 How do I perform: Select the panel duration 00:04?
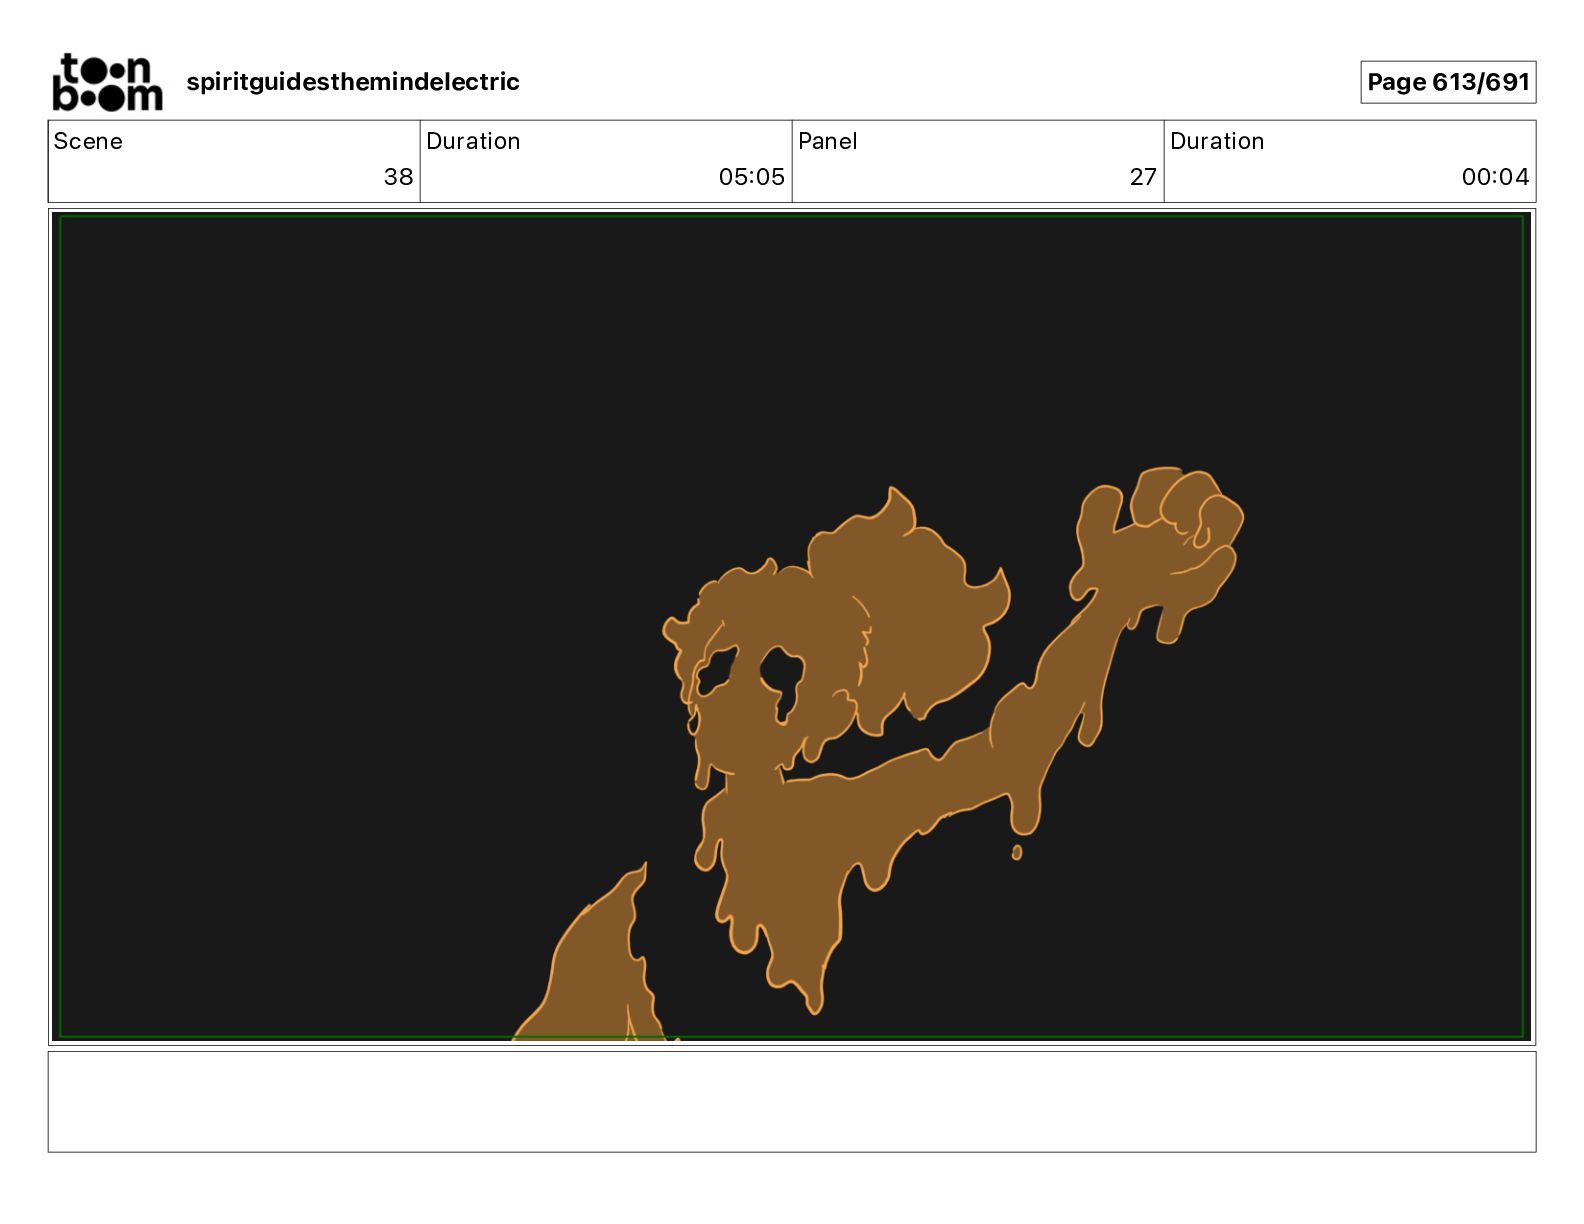pos(1495,177)
